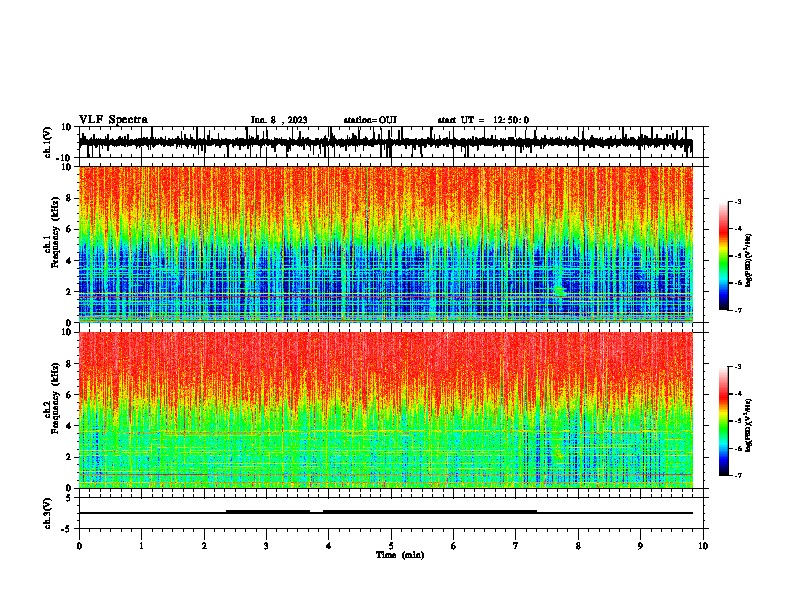792x612 pixels.
Task: Click the ch.1 color scale label '-3'
Action: tap(737, 202)
